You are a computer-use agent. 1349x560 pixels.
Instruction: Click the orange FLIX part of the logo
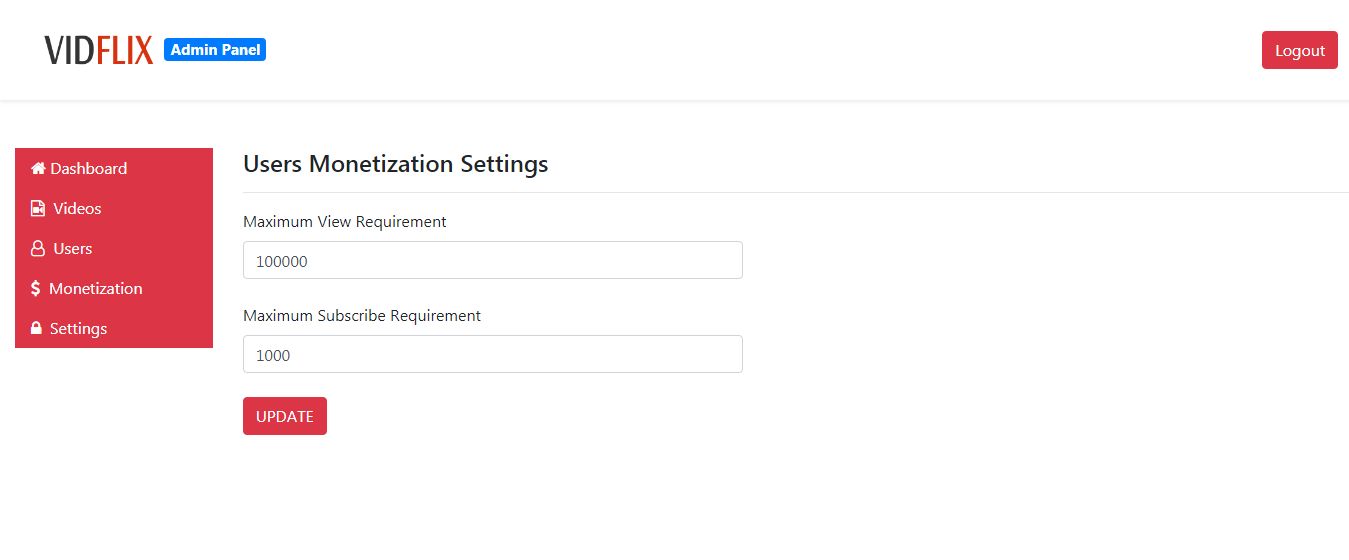click(125, 50)
